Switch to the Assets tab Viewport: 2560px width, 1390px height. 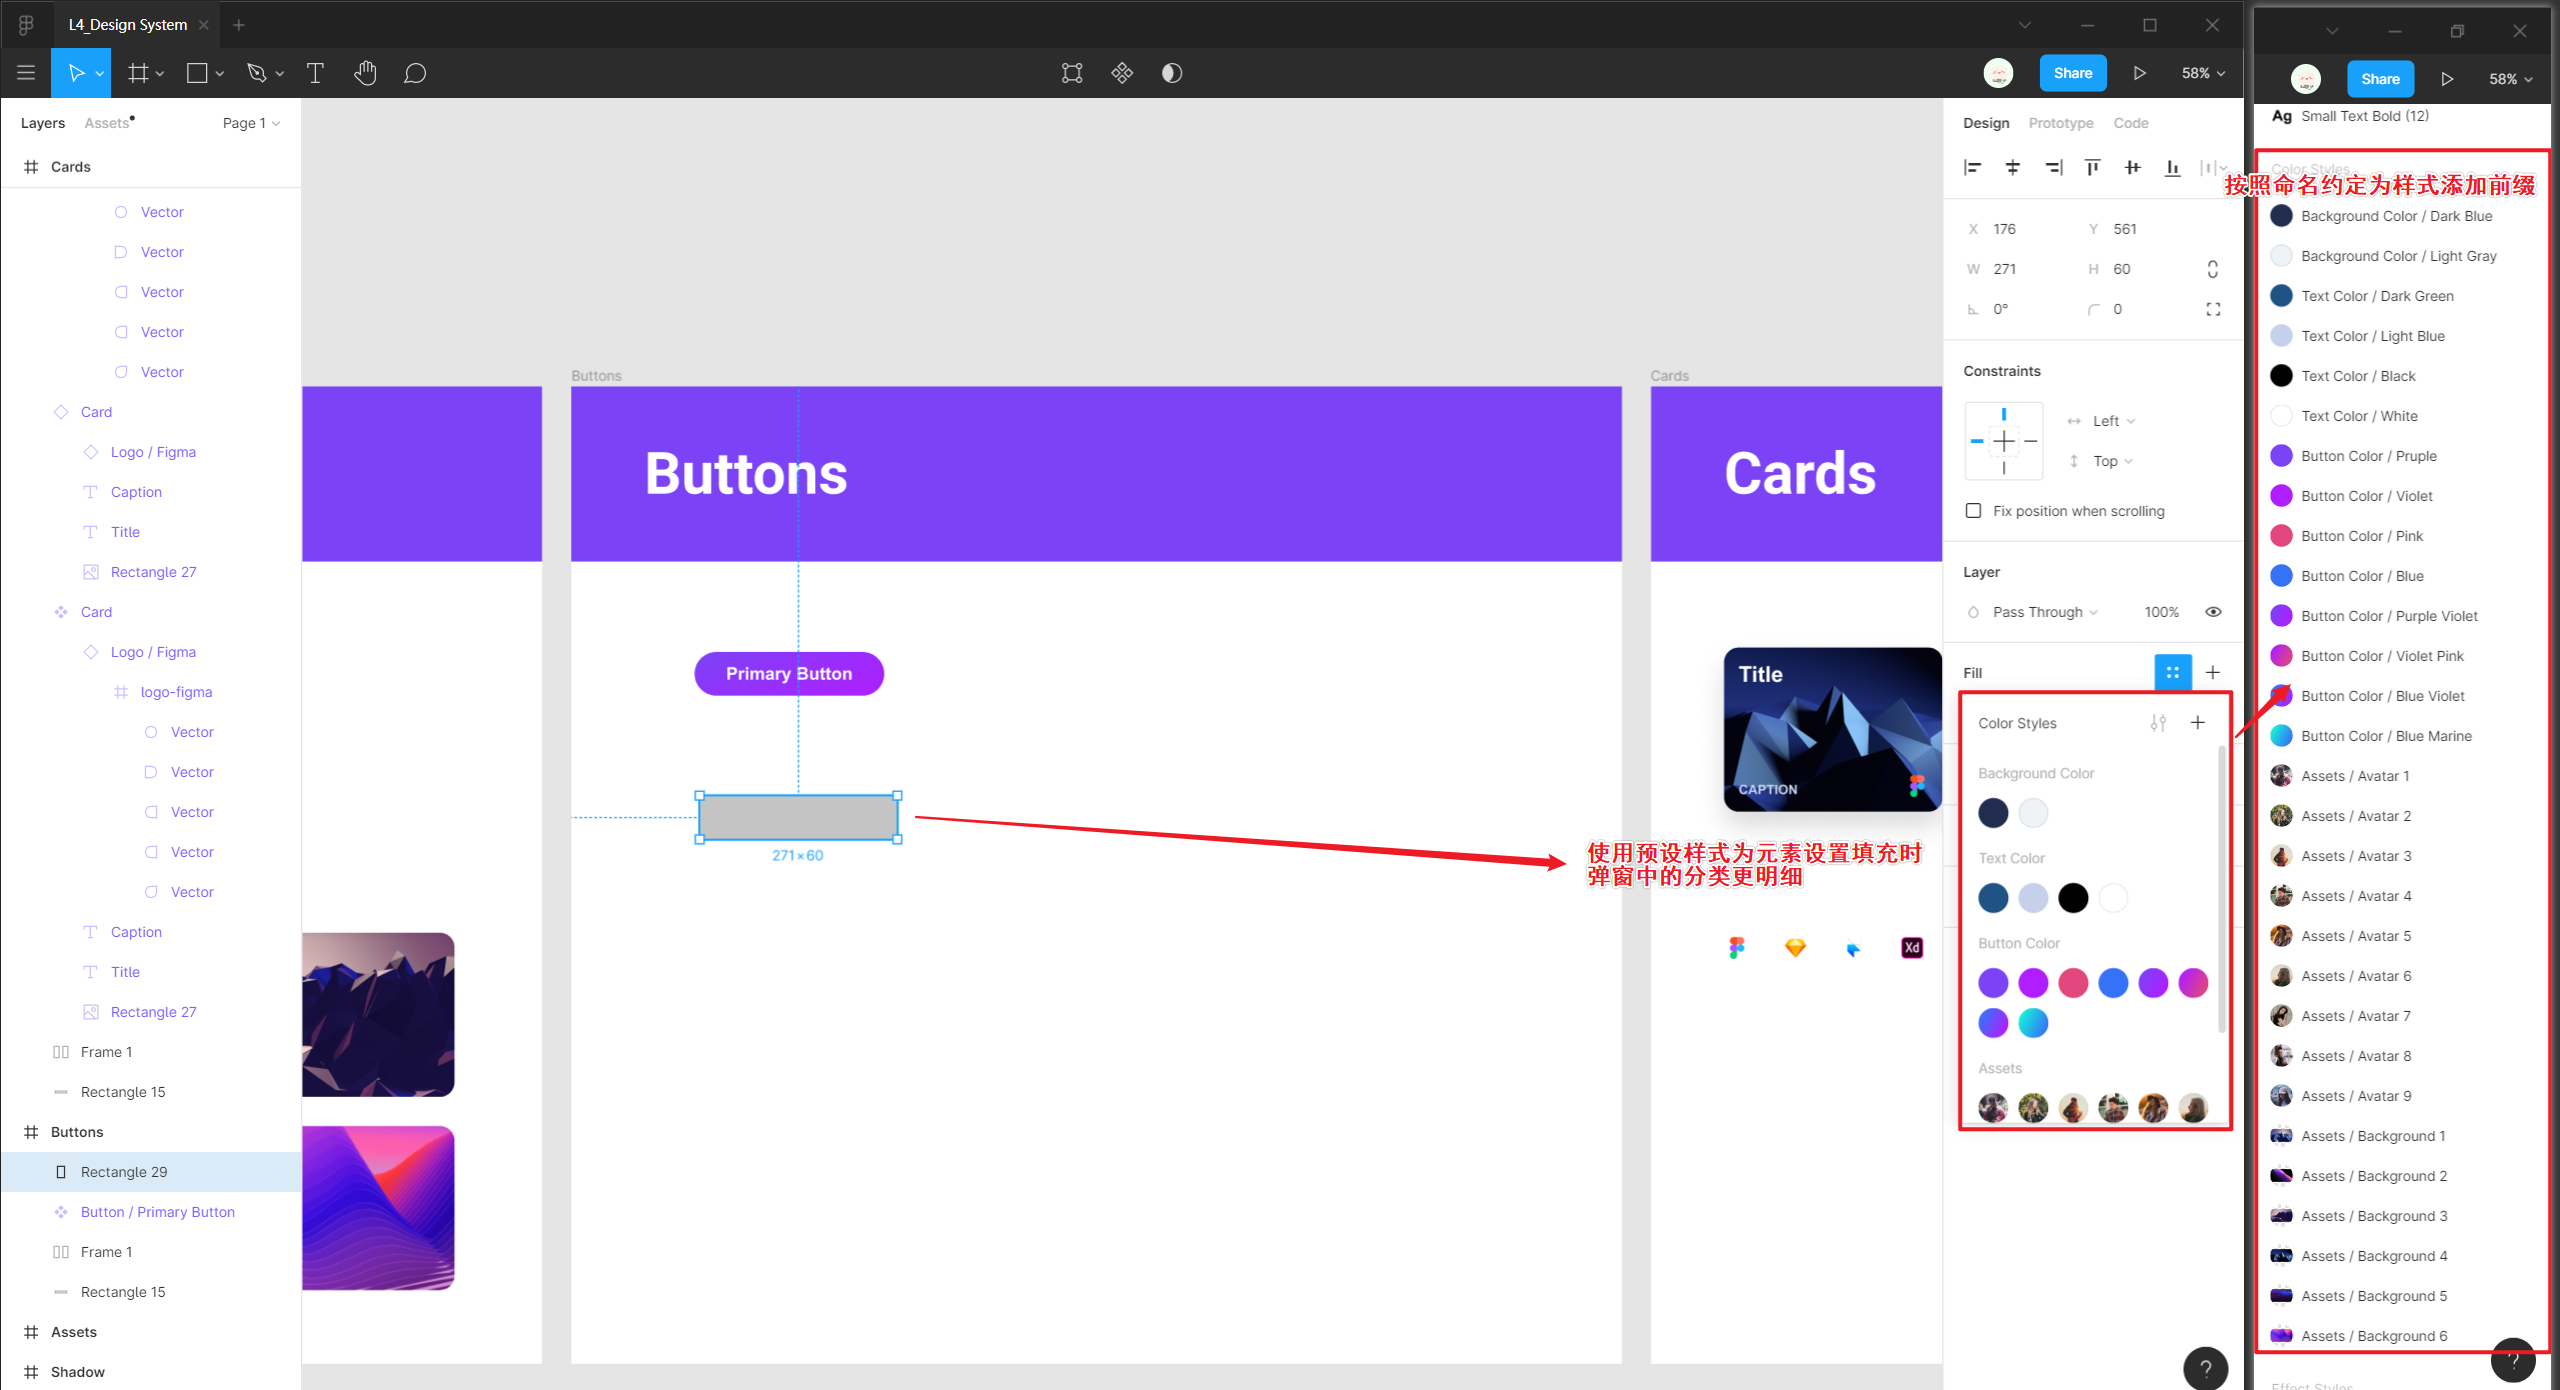click(107, 123)
